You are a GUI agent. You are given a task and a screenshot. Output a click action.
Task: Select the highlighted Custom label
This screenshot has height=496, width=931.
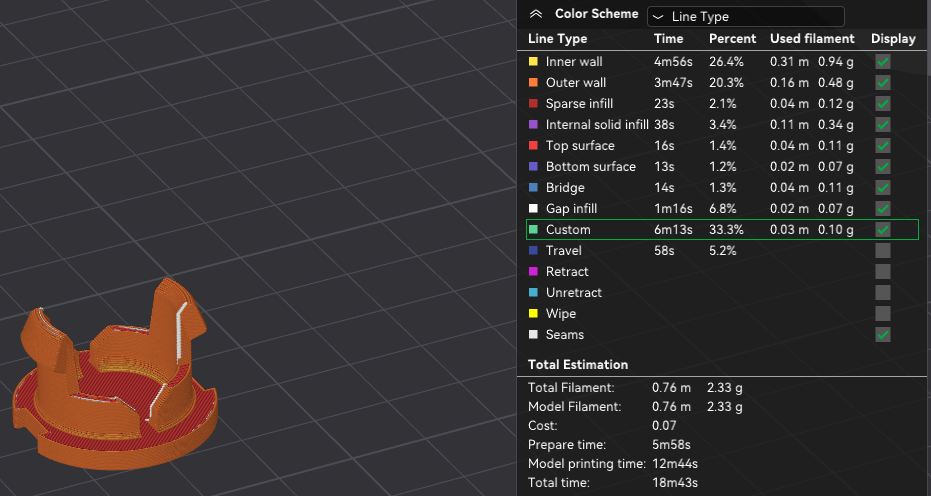pyautogui.click(x=568, y=230)
